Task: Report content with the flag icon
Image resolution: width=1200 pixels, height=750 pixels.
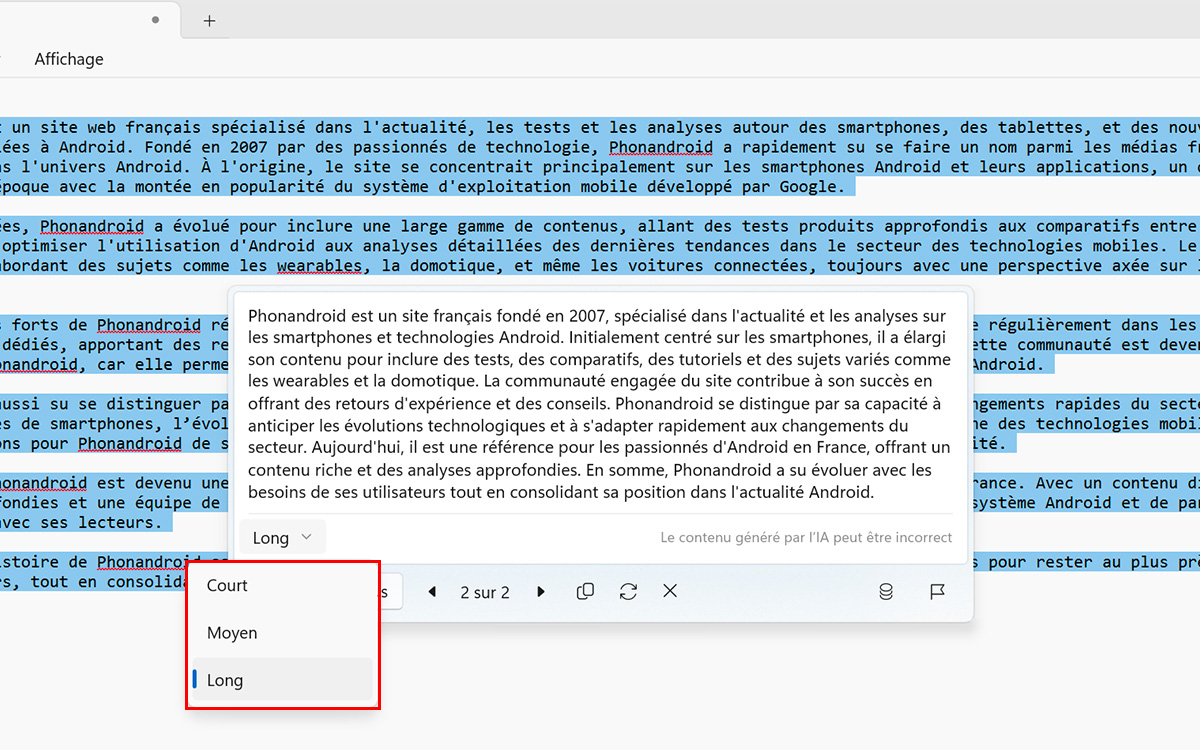Action: pos(937,592)
